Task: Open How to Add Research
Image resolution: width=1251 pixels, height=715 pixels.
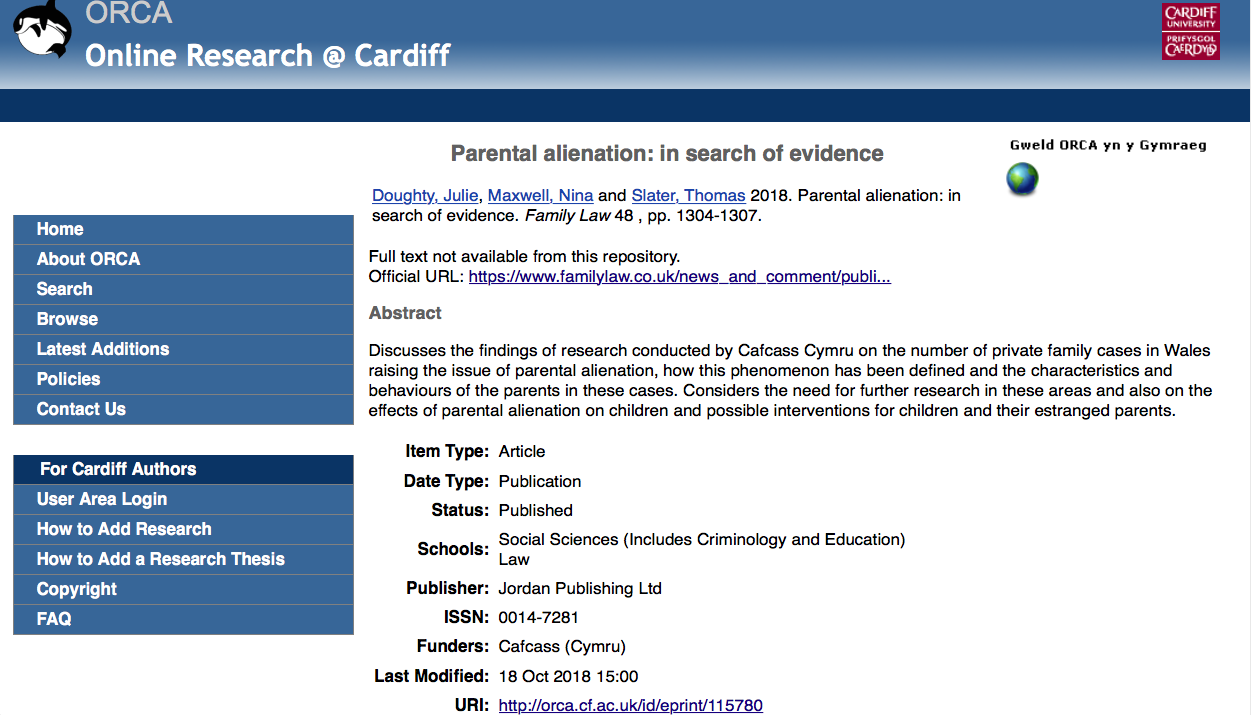Action: coord(124,529)
